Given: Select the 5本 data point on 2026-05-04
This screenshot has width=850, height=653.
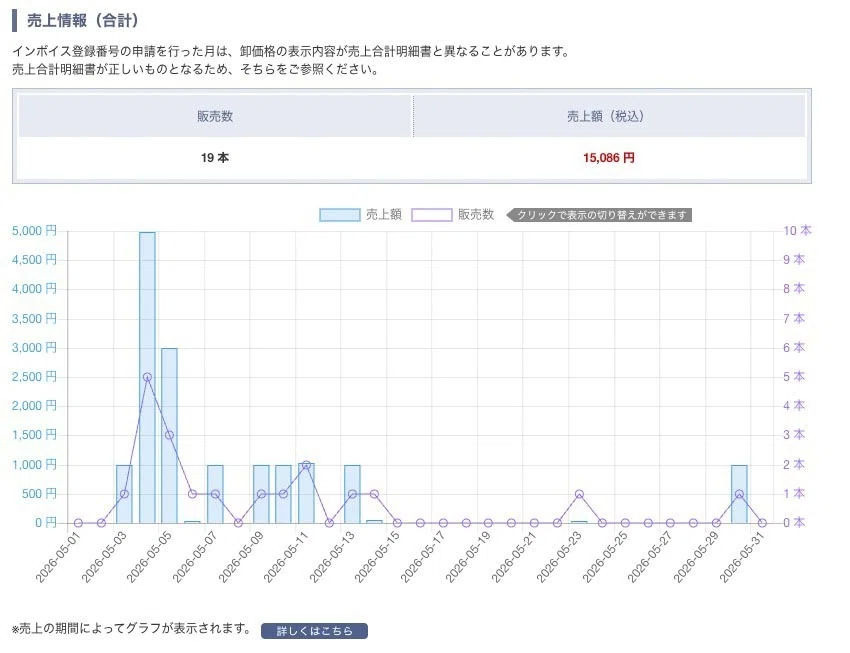Looking at the screenshot, I should [x=147, y=377].
